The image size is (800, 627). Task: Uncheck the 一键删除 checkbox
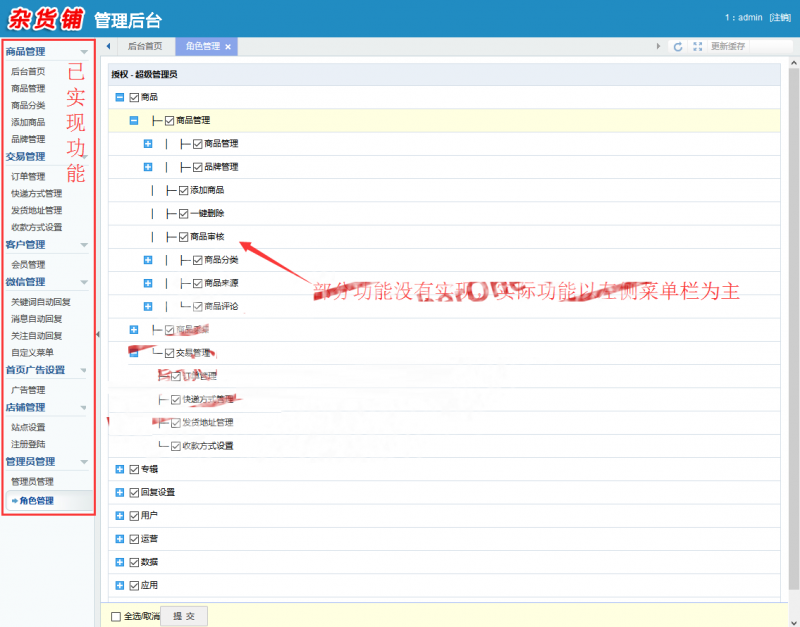click(184, 214)
